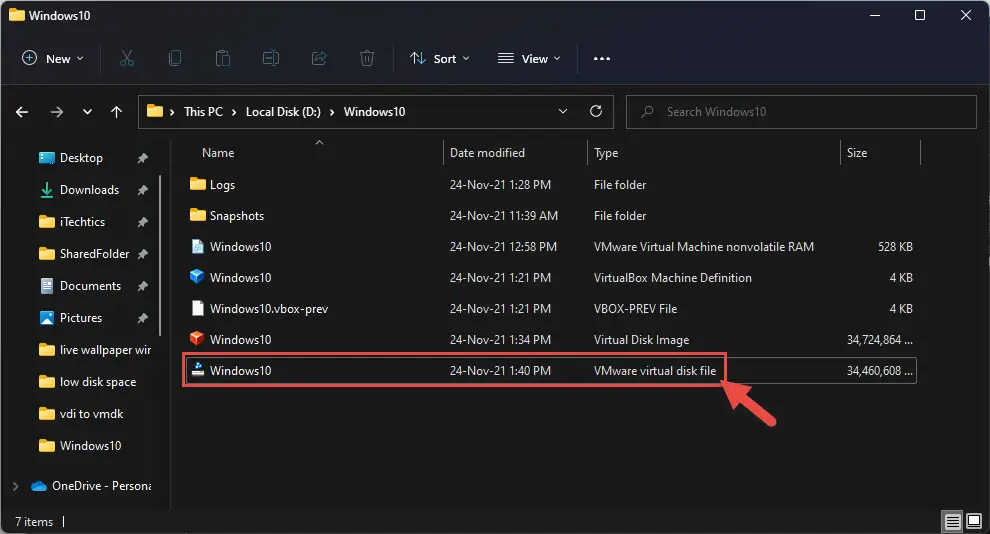The image size is (990, 534).
Task: Click This PC in the breadcrumb
Action: coord(203,112)
